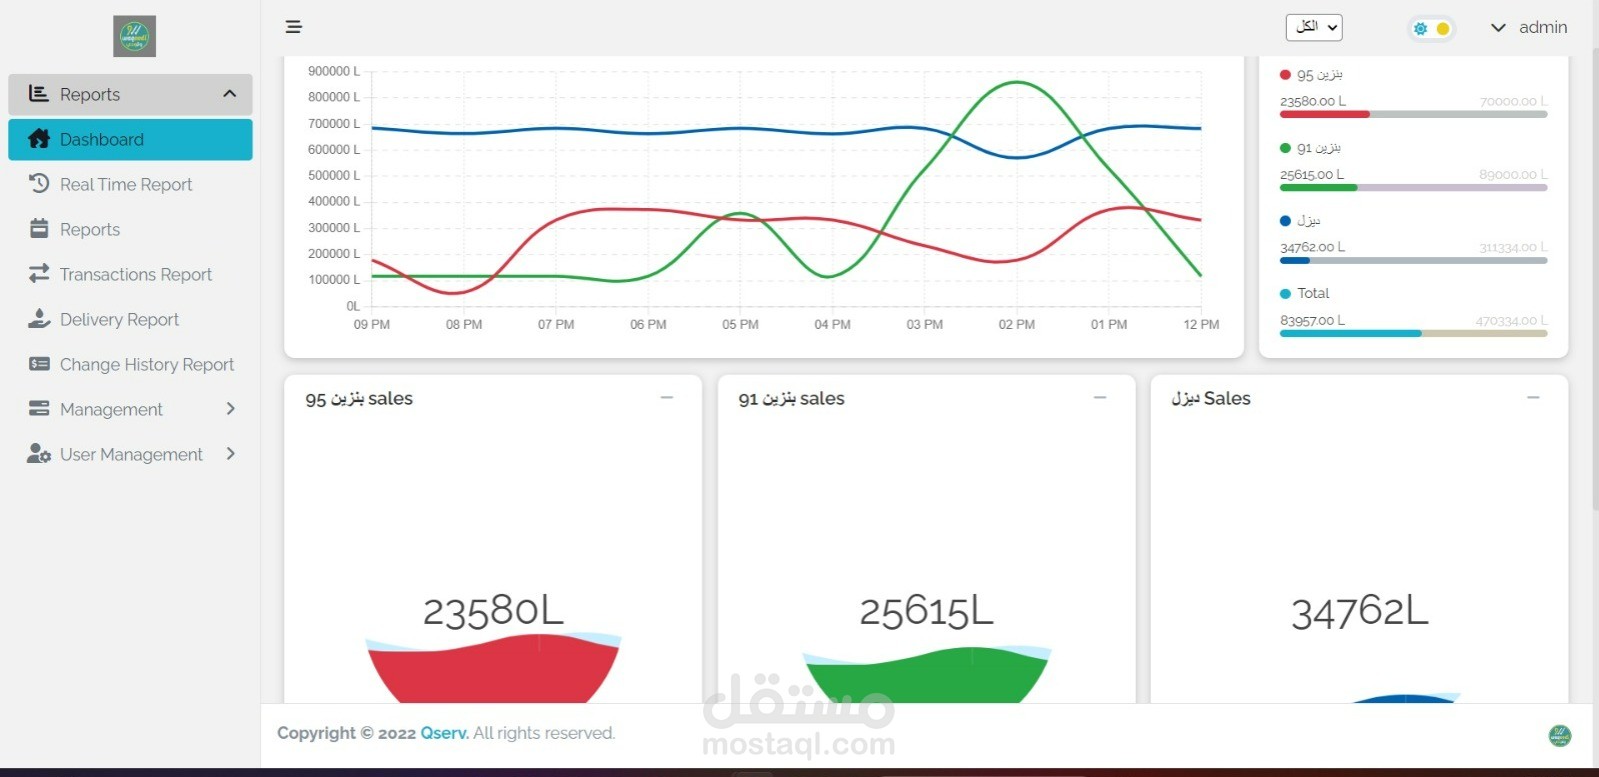Click the 900000 L axis label

click(x=334, y=71)
